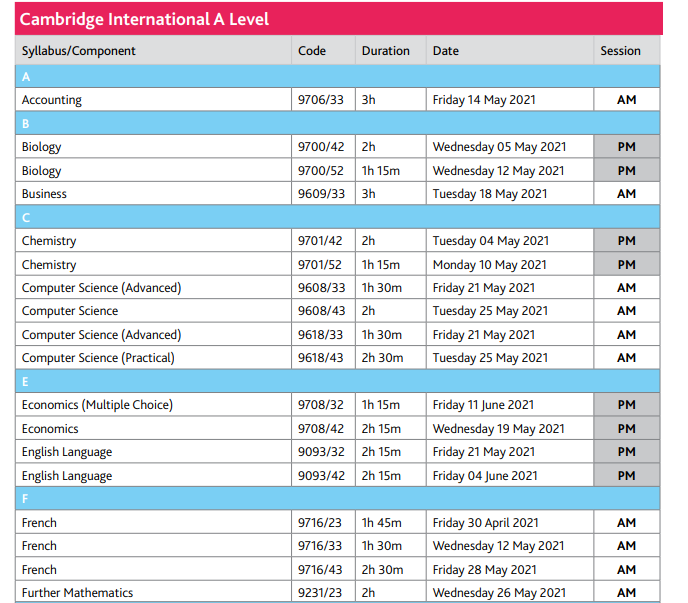The image size is (688, 603).
Task: Select code 9608/43 for Computer Science
Action: (323, 311)
